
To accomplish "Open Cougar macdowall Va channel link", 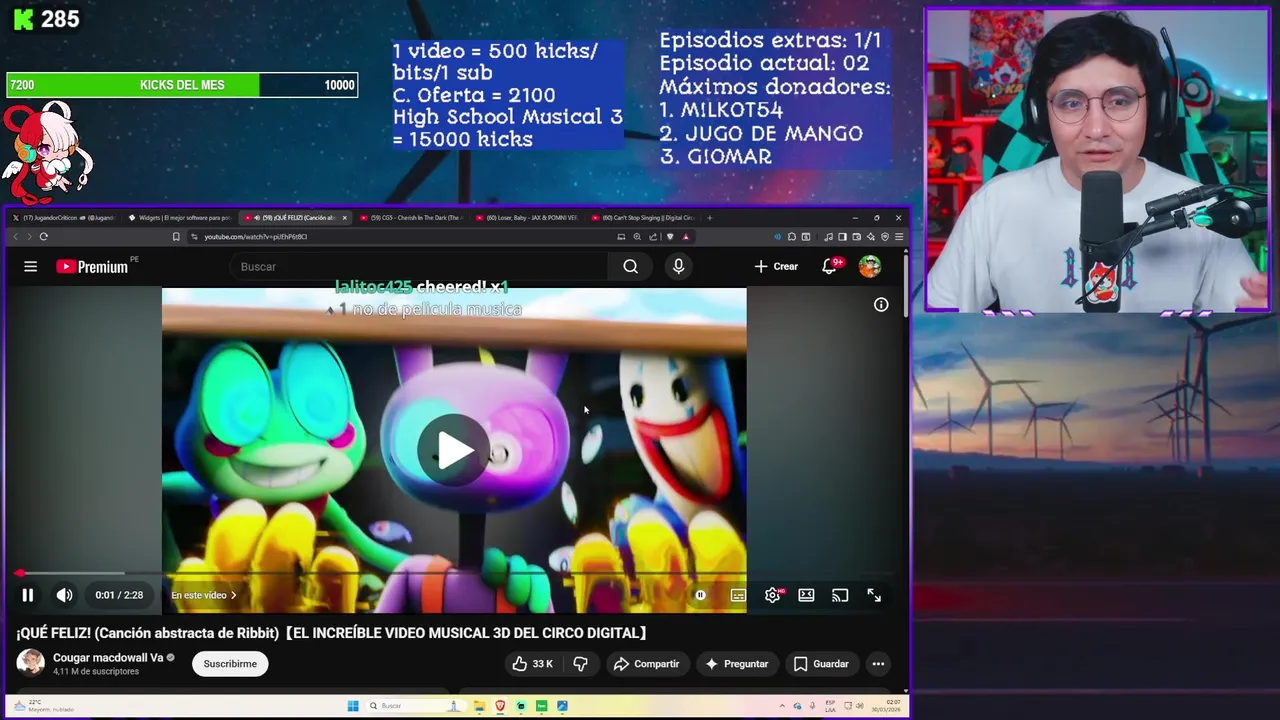I will coord(108,658).
